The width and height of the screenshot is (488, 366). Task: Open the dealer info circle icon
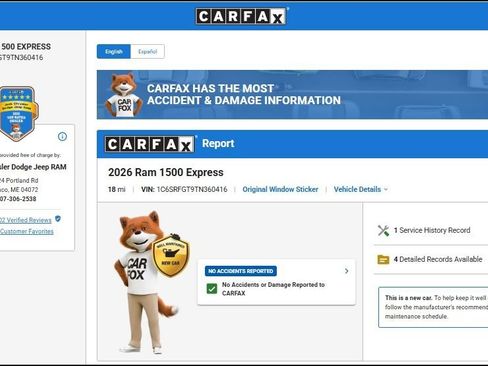(x=62, y=136)
